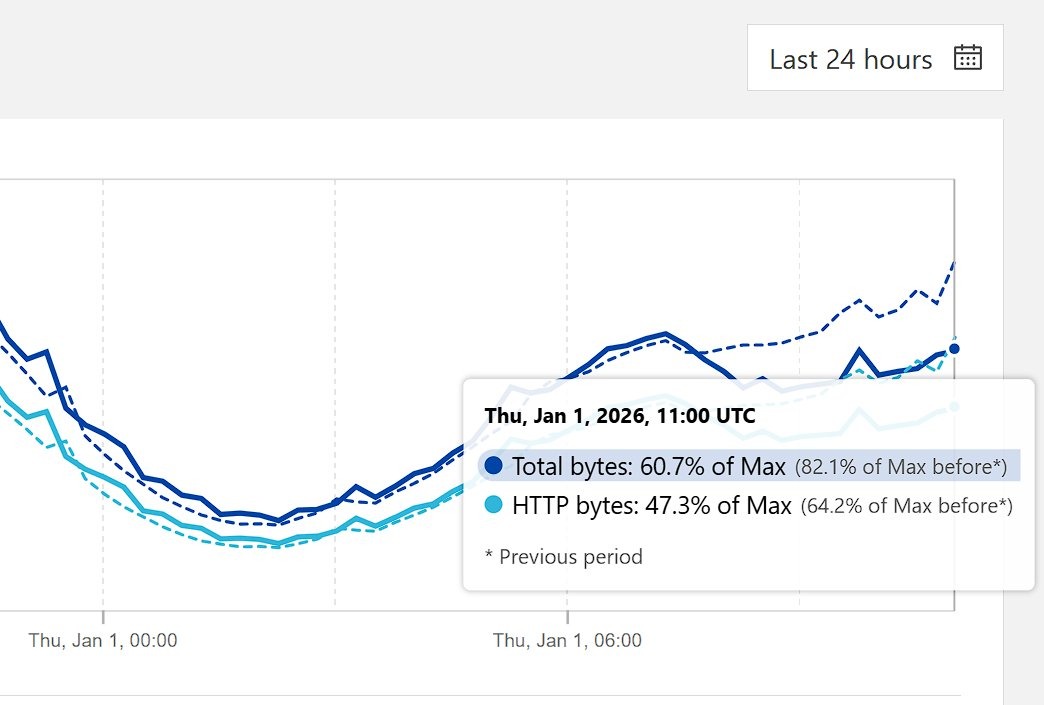Click the x-axis tick mark above 00:00 label
The height and width of the screenshot is (705, 1044).
(103, 617)
